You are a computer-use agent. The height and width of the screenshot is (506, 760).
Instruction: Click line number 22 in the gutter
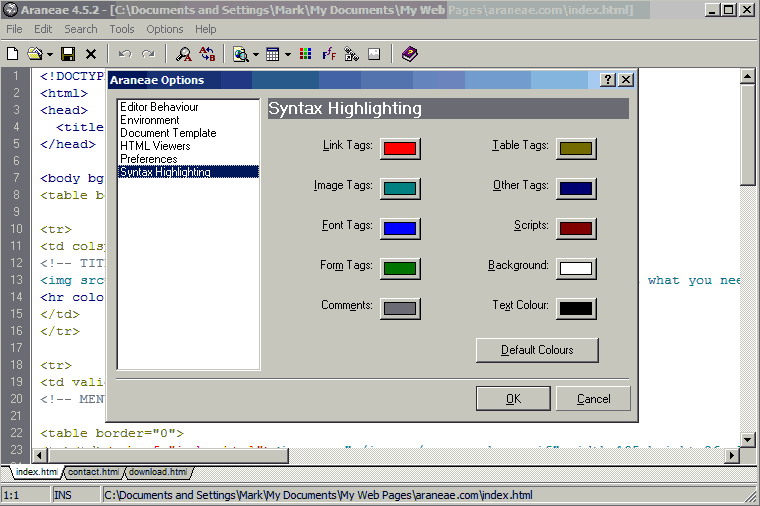pyautogui.click(x=16, y=432)
